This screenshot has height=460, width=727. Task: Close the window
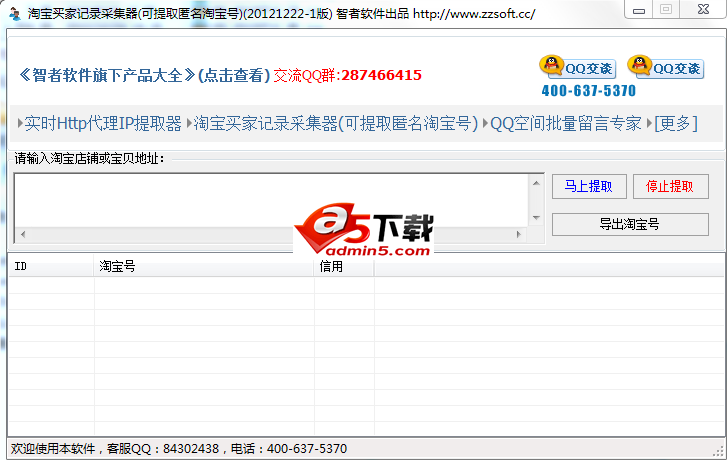tap(703, 9)
